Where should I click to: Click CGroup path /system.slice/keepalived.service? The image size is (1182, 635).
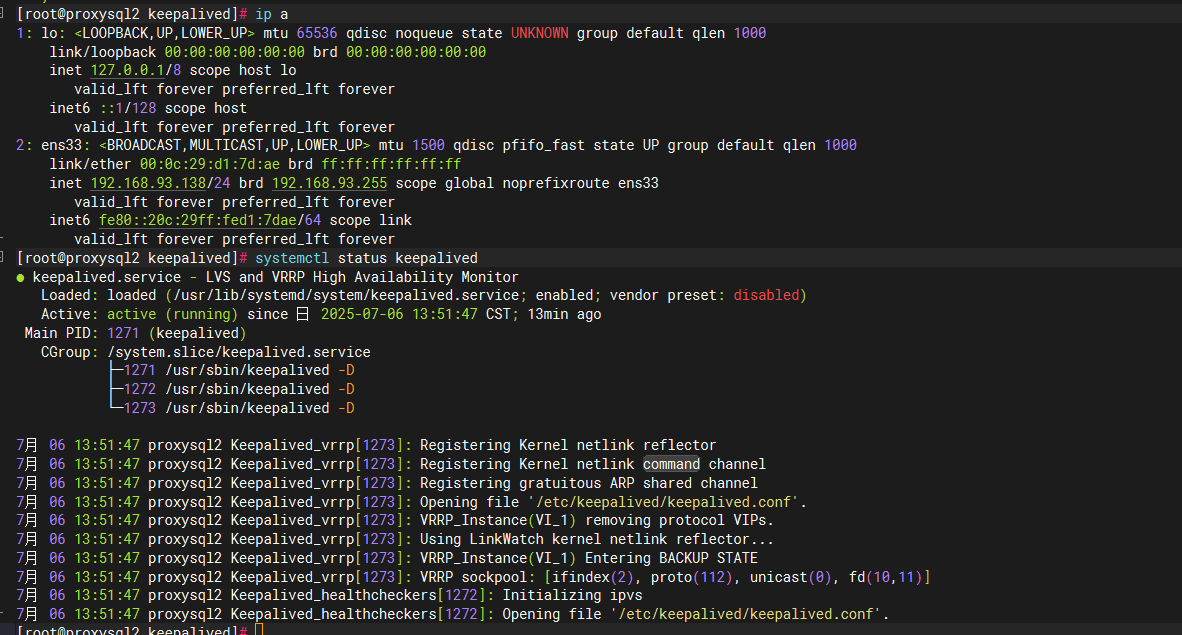point(239,351)
